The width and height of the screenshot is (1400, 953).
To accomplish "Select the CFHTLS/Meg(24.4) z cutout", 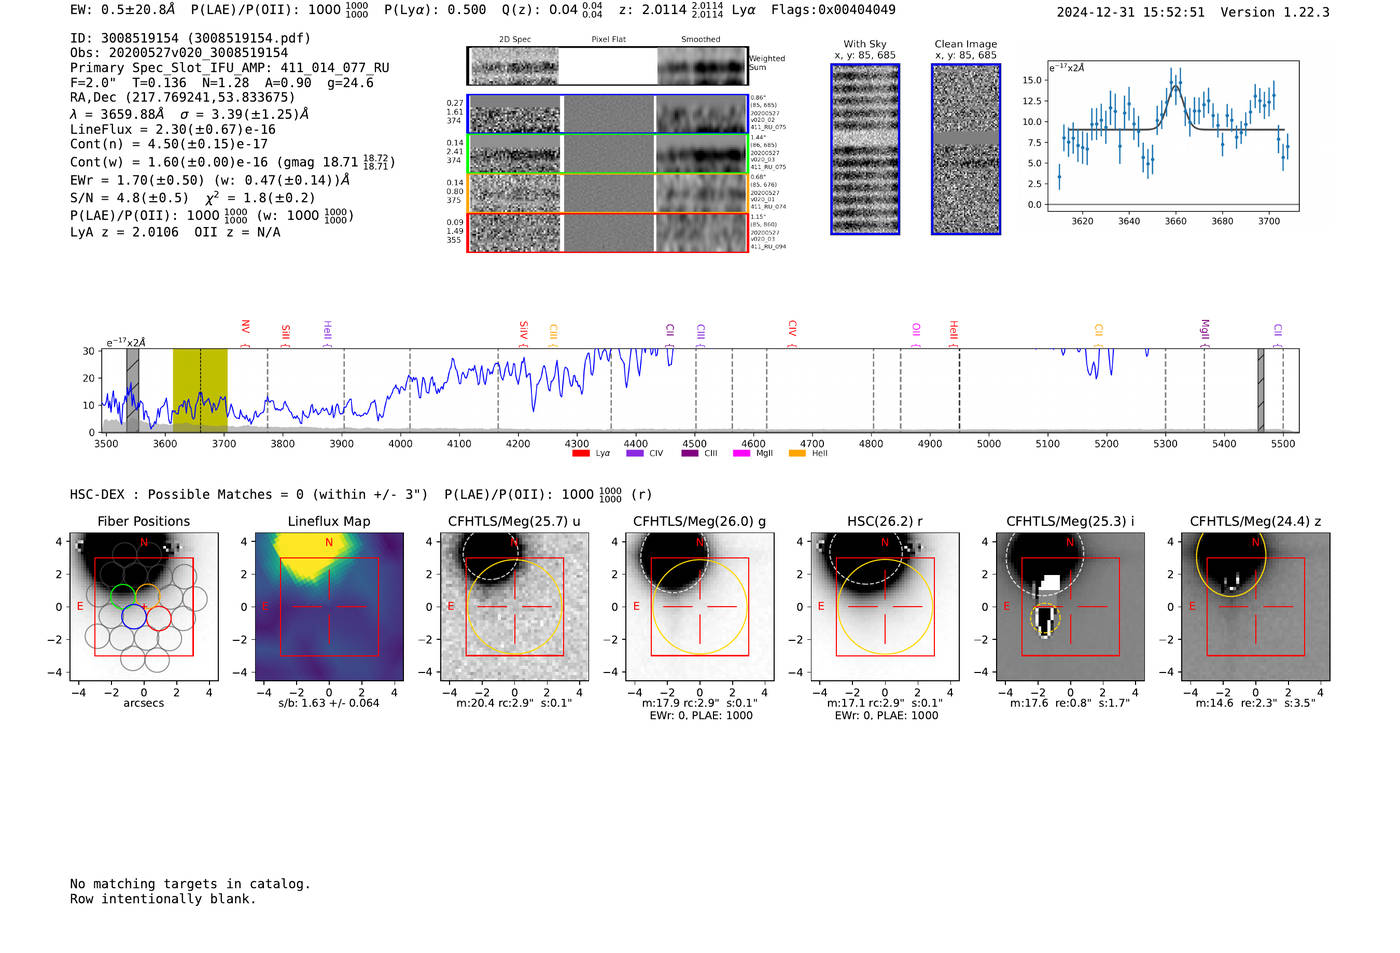I will point(1255,606).
